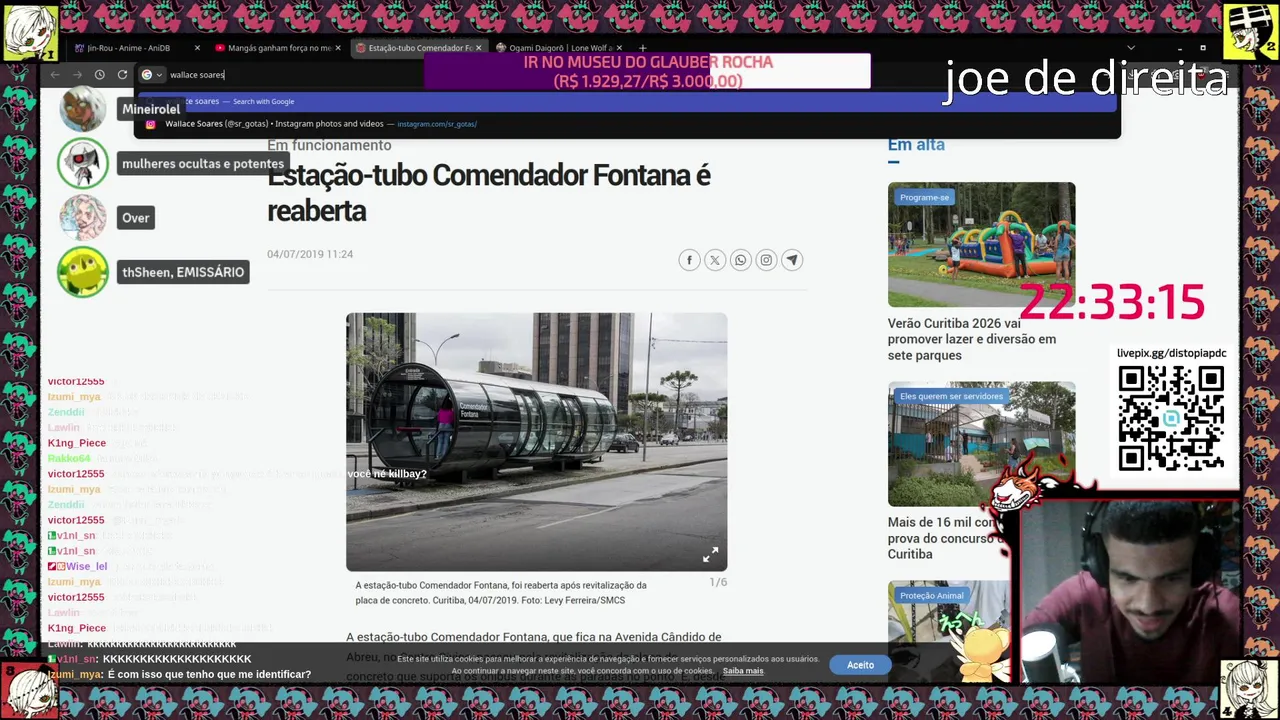Open the browser history clock icon
This screenshot has height=720, width=1280.
pyautogui.click(x=99, y=75)
